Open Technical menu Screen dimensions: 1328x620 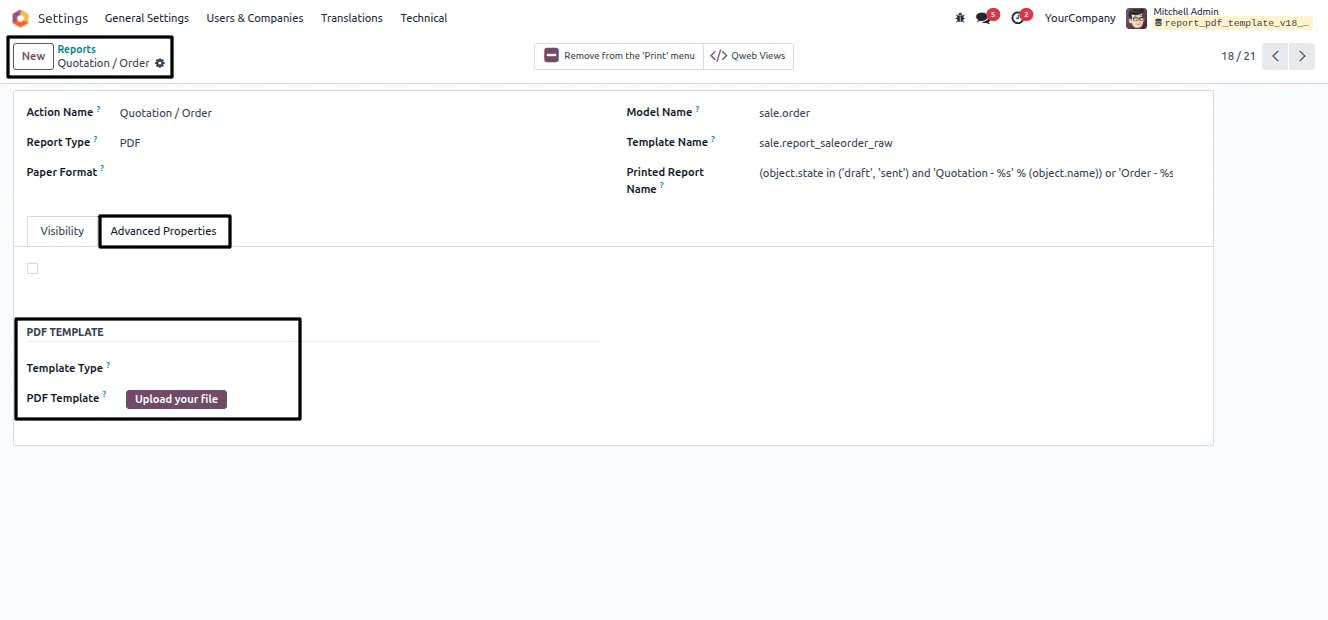point(424,18)
